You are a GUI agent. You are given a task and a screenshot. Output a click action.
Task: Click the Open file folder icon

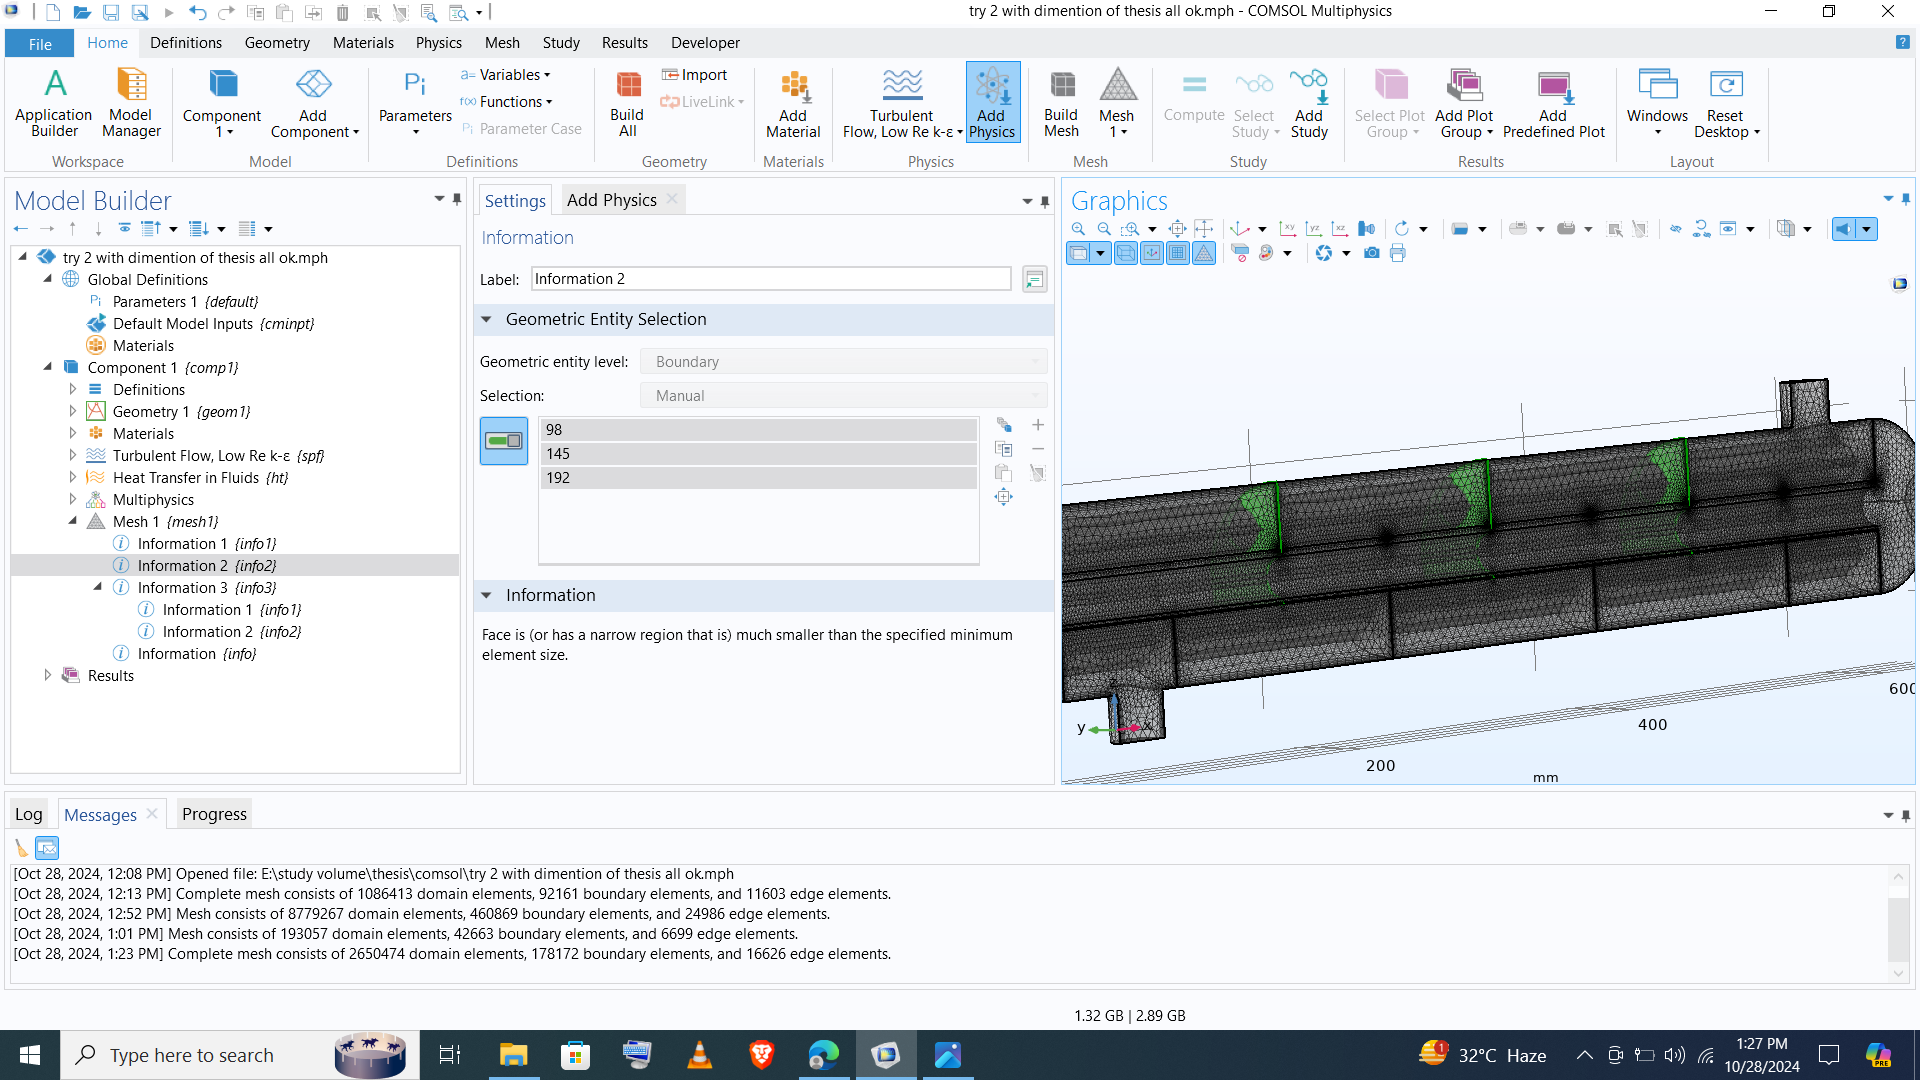point(82,13)
